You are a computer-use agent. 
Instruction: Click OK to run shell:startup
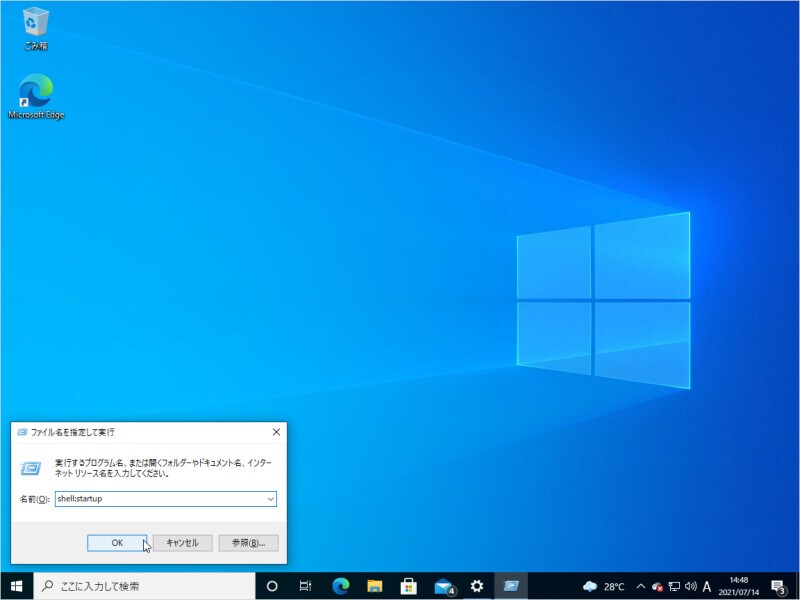116,542
